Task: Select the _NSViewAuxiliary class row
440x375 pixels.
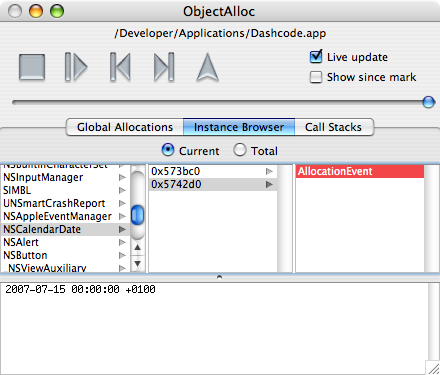Action: [x=65, y=267]
